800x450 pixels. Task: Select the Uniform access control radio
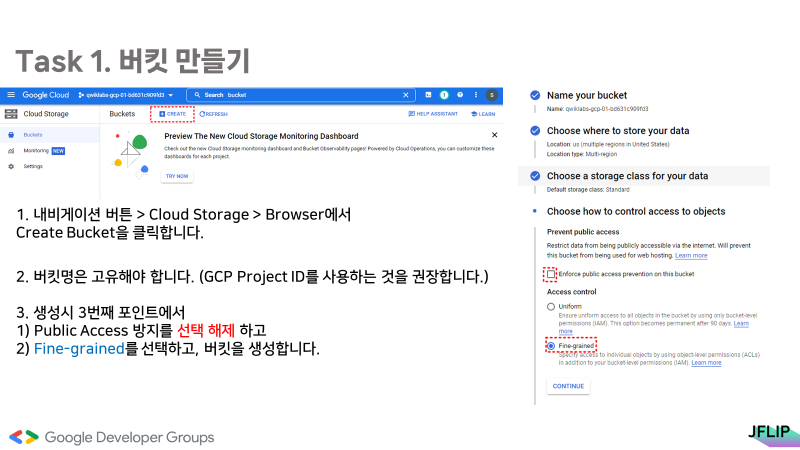coord(551,307)
